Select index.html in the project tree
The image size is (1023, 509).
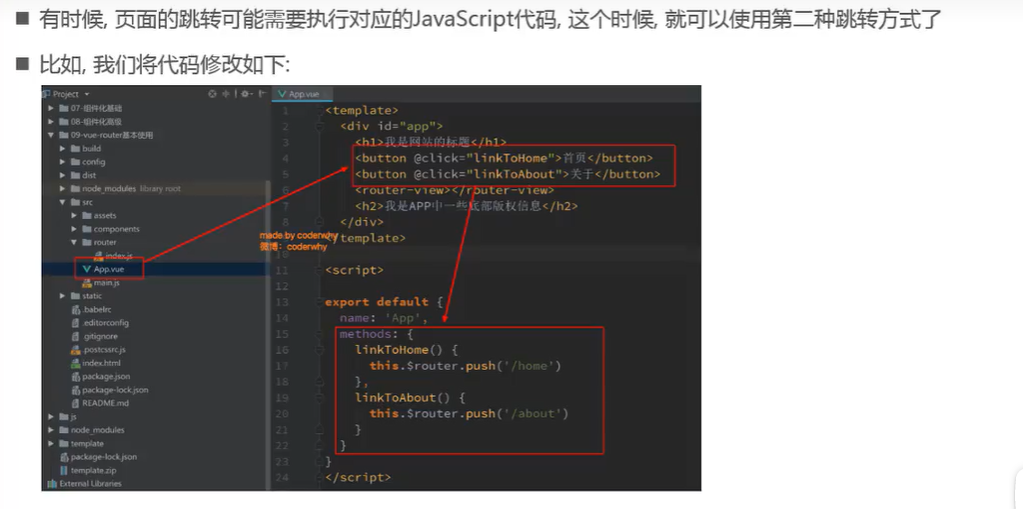(101, 363)
